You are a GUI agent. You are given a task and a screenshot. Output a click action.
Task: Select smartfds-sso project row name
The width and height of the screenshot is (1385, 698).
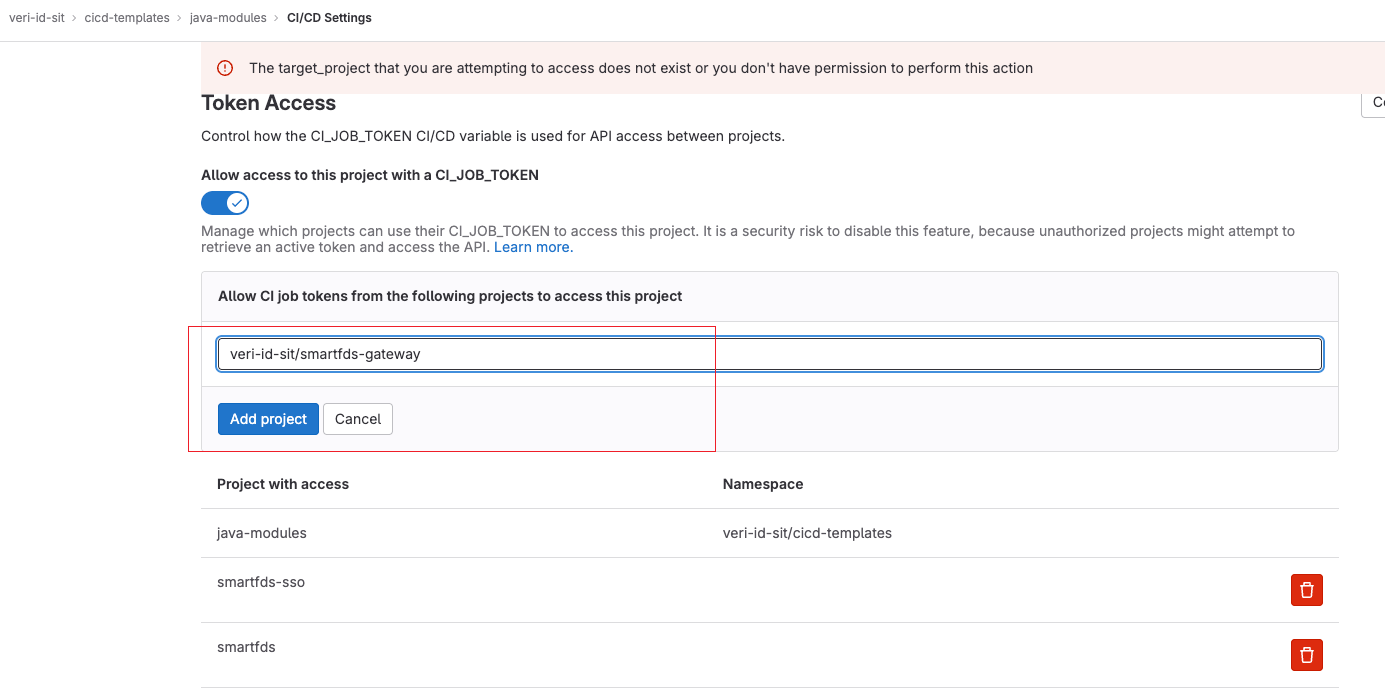pos(261,582)
